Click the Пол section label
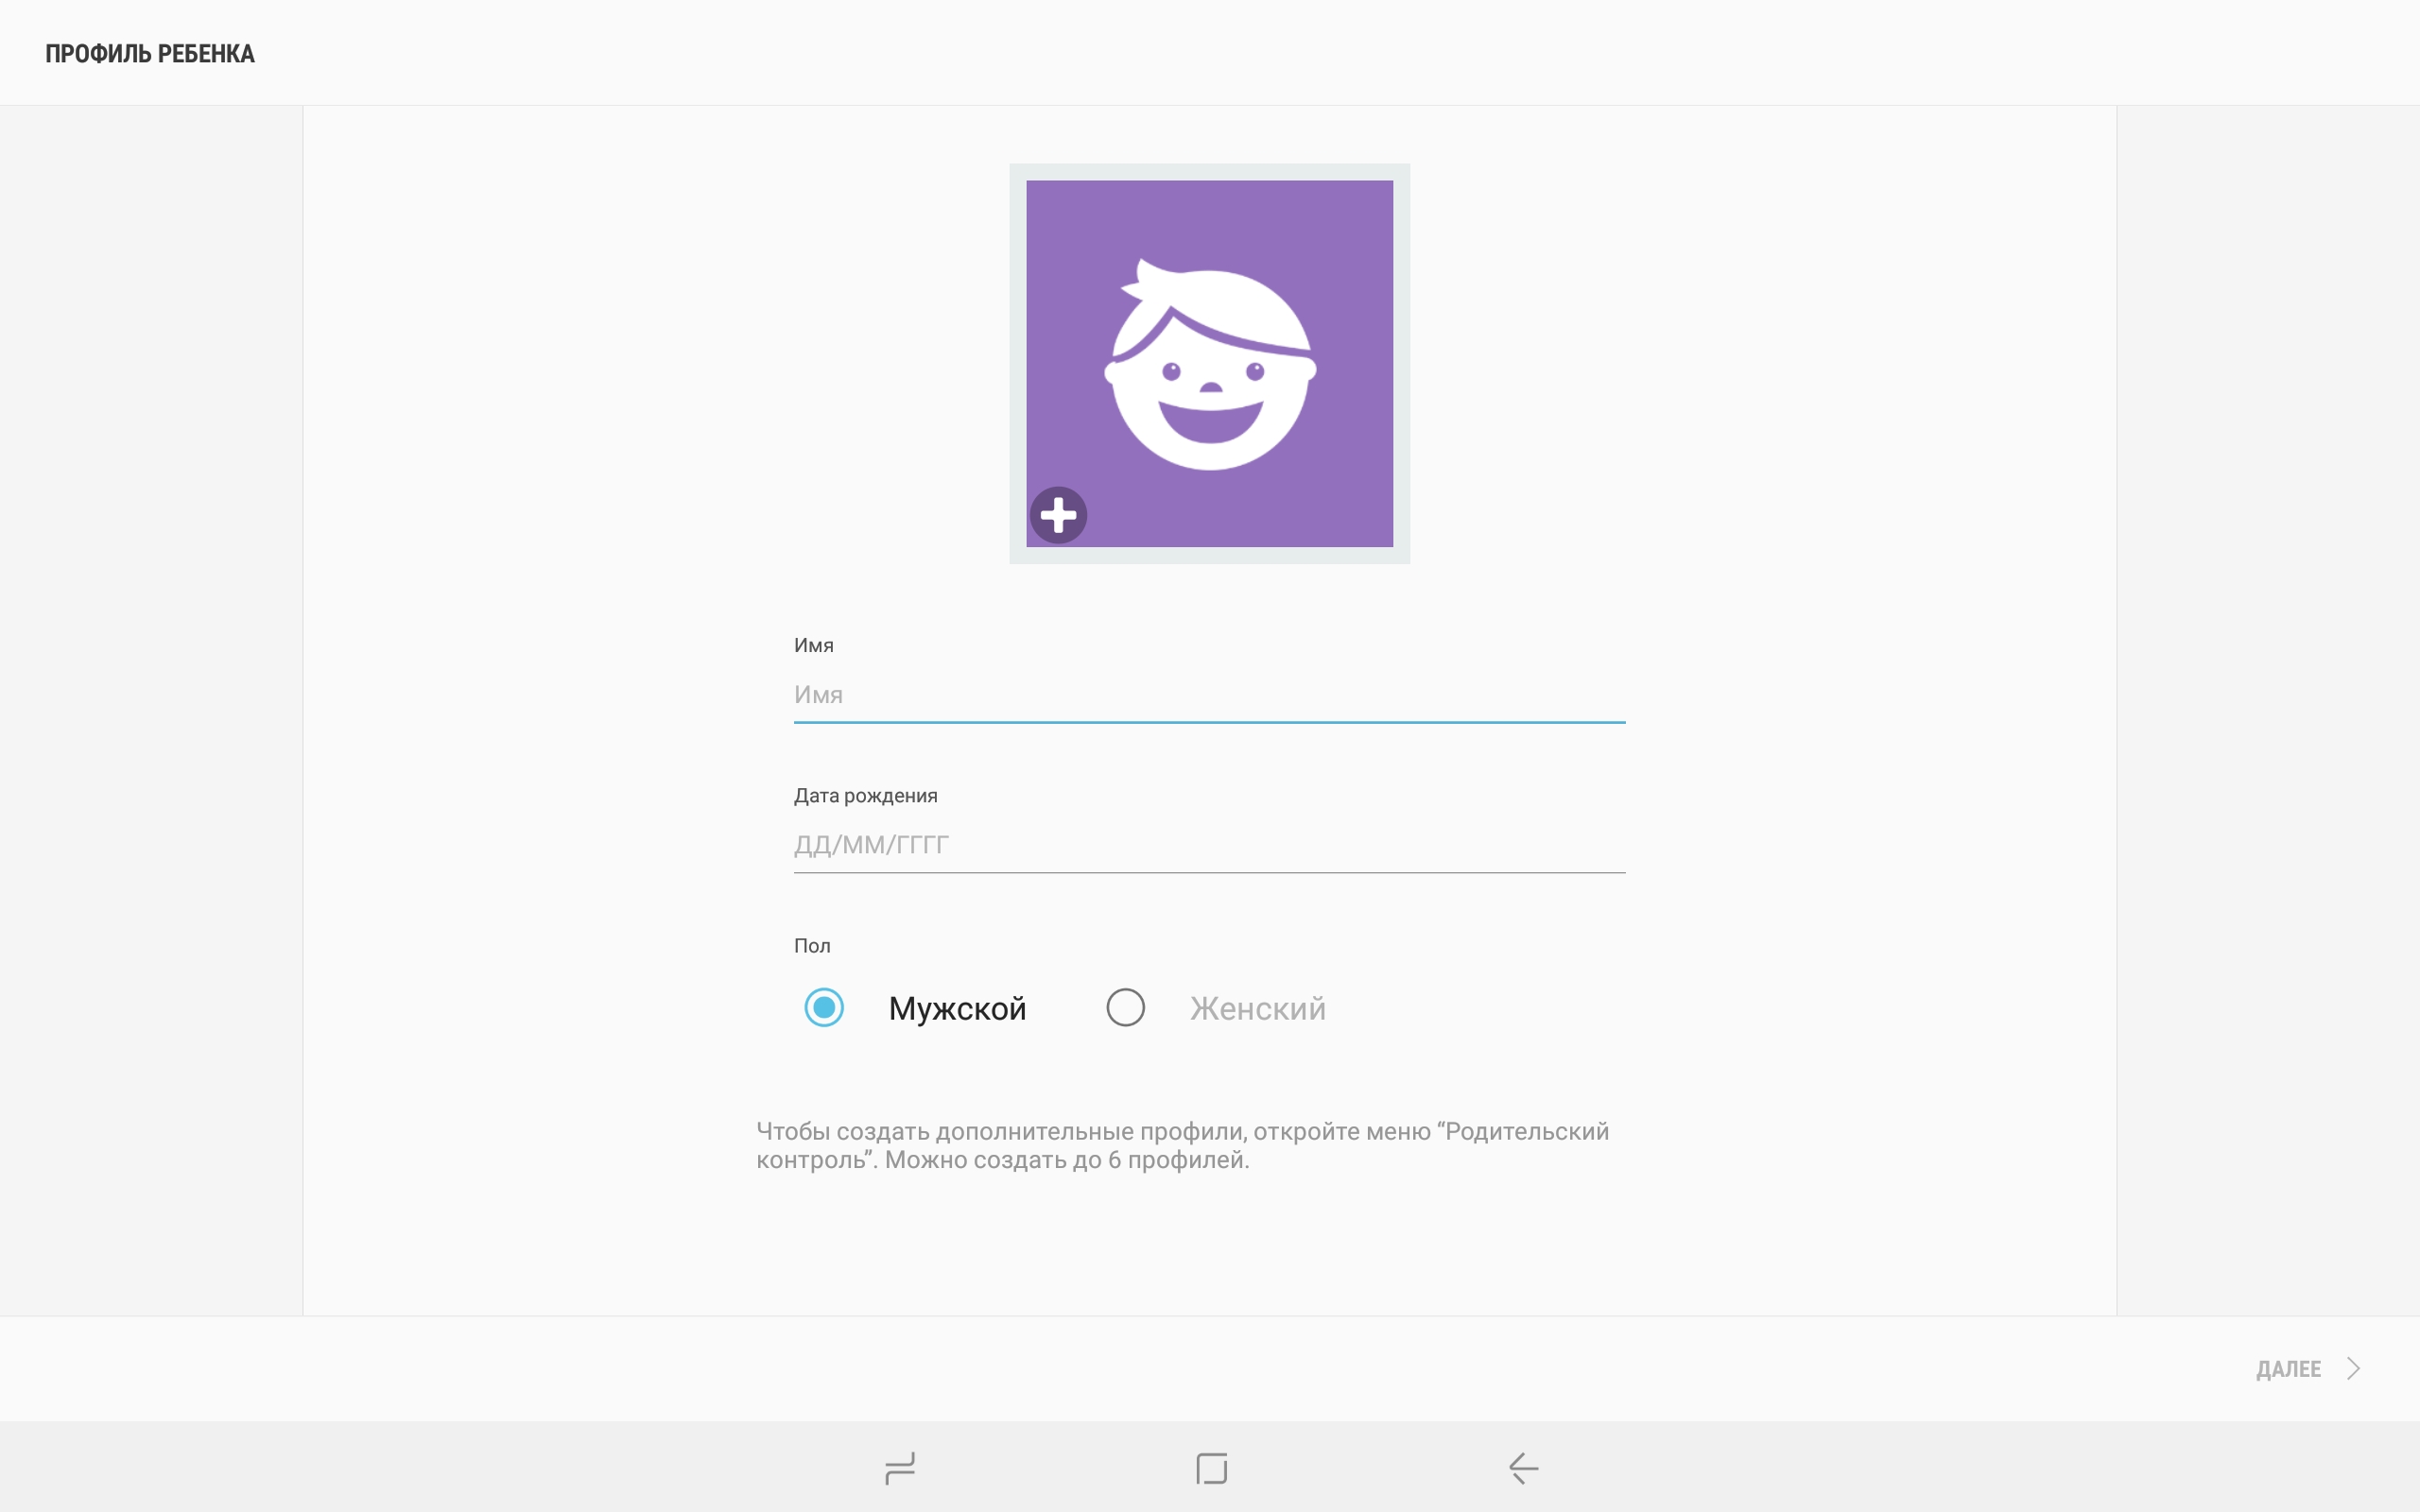 pos(812,945)
